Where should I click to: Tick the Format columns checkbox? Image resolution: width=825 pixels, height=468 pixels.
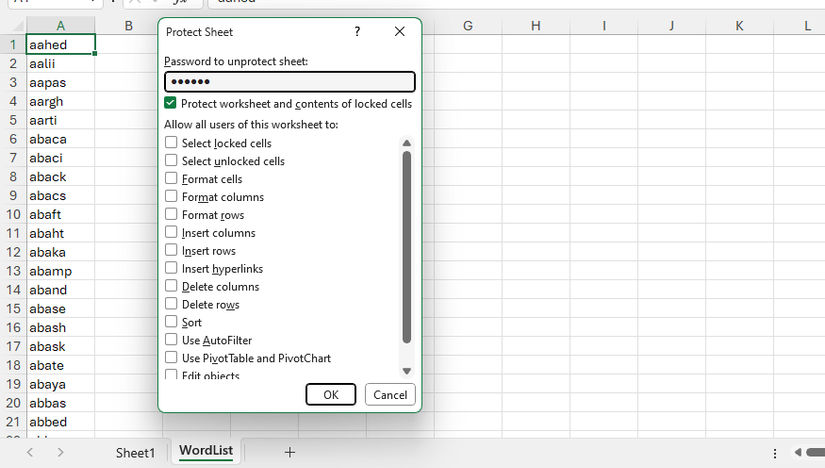[x=171, y=196]
